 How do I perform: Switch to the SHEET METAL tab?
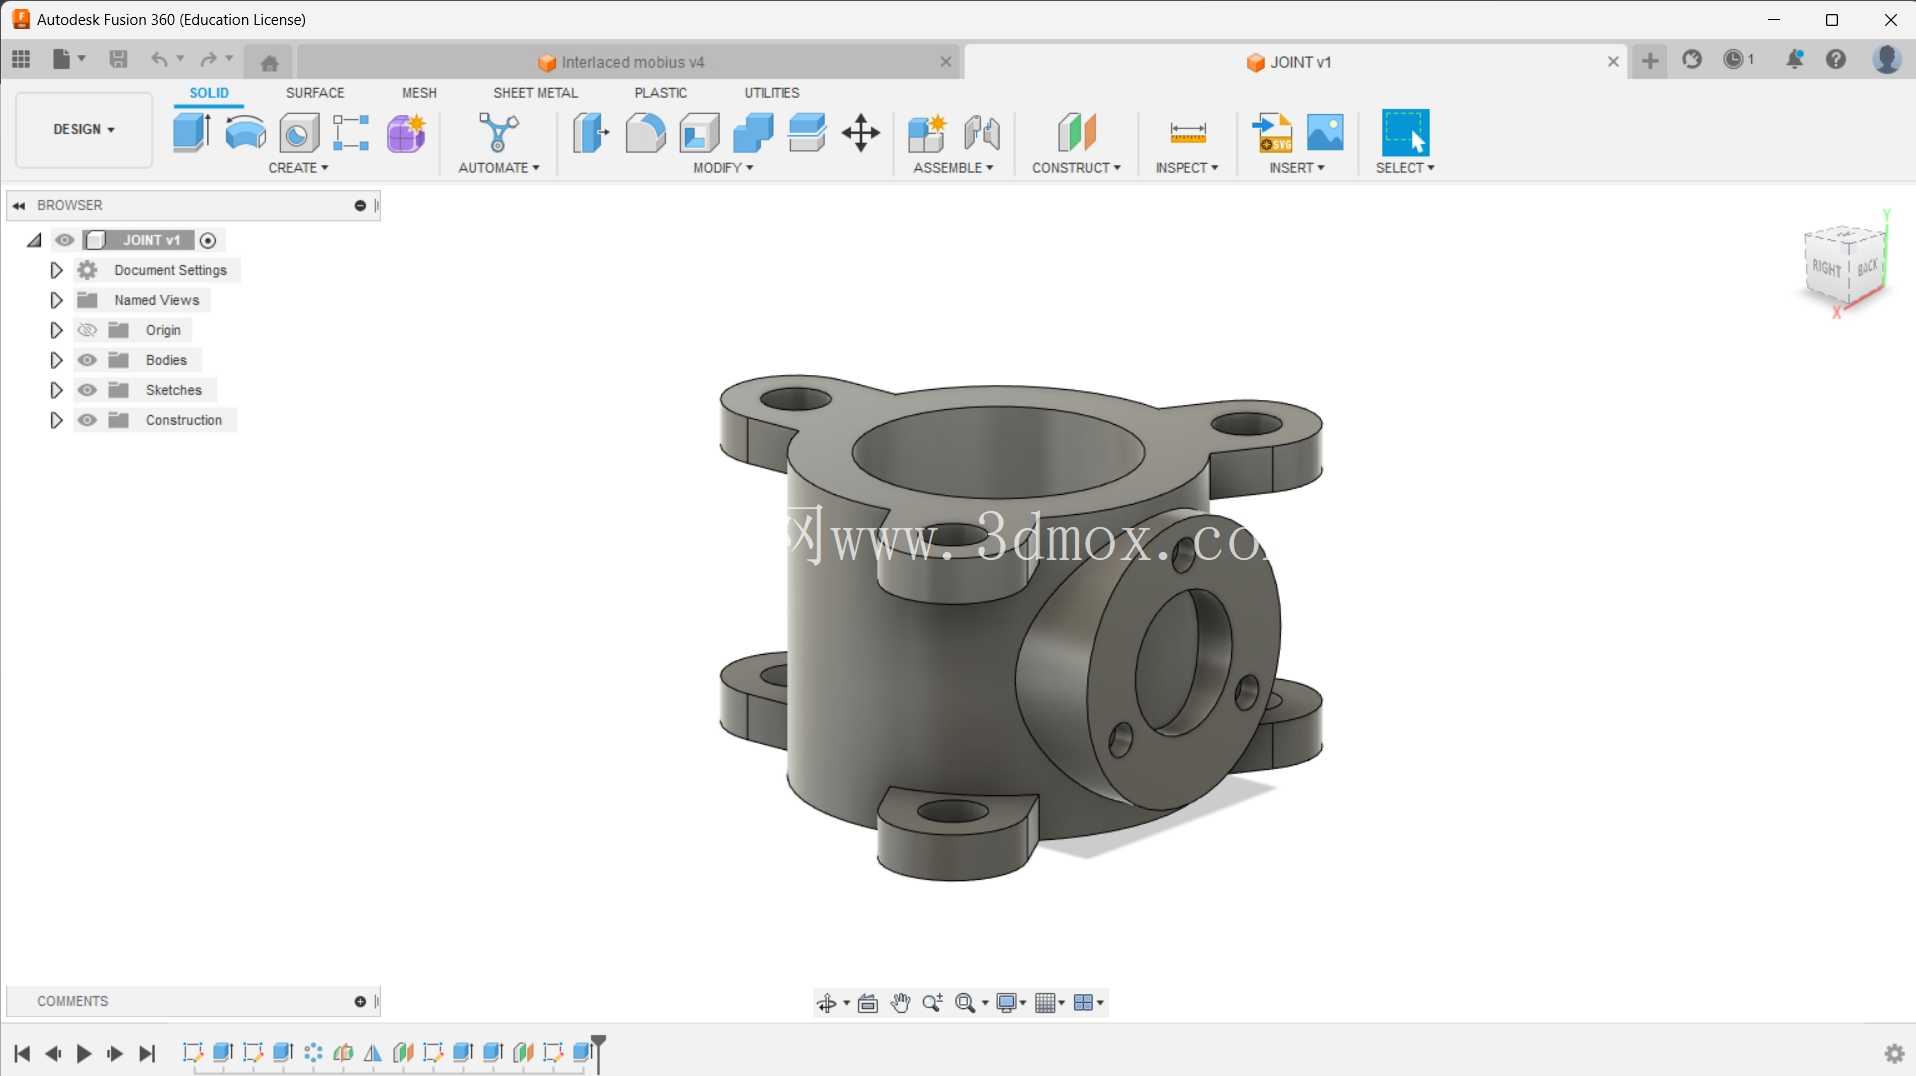click(535, 92)
